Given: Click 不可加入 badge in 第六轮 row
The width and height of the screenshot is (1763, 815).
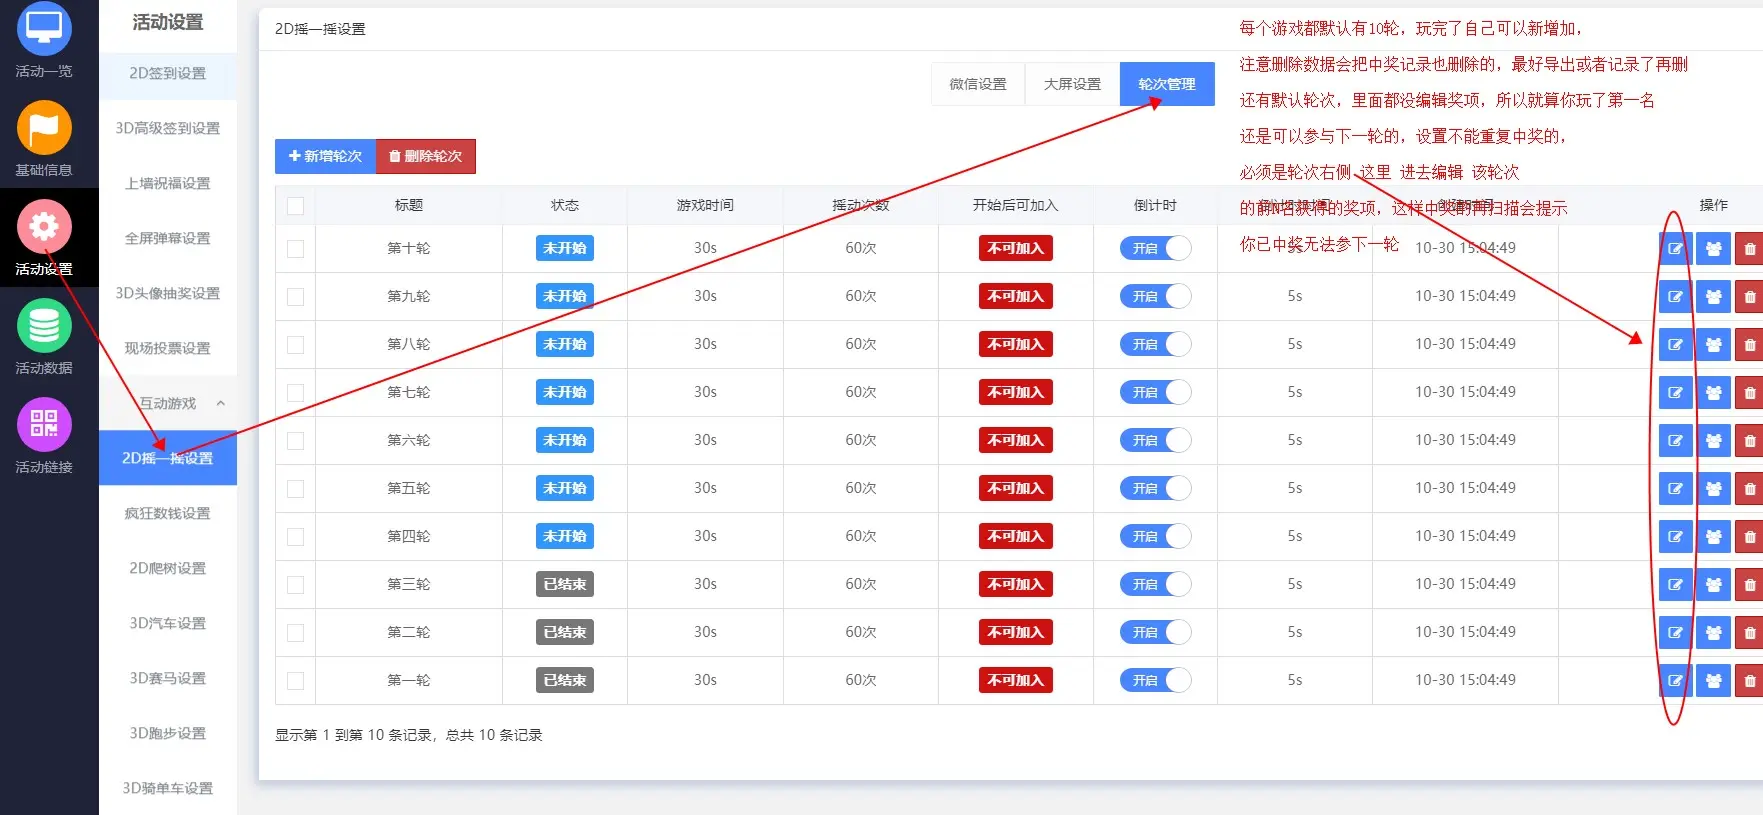Looking at the screenshot, I should [x=1015, y=441].
